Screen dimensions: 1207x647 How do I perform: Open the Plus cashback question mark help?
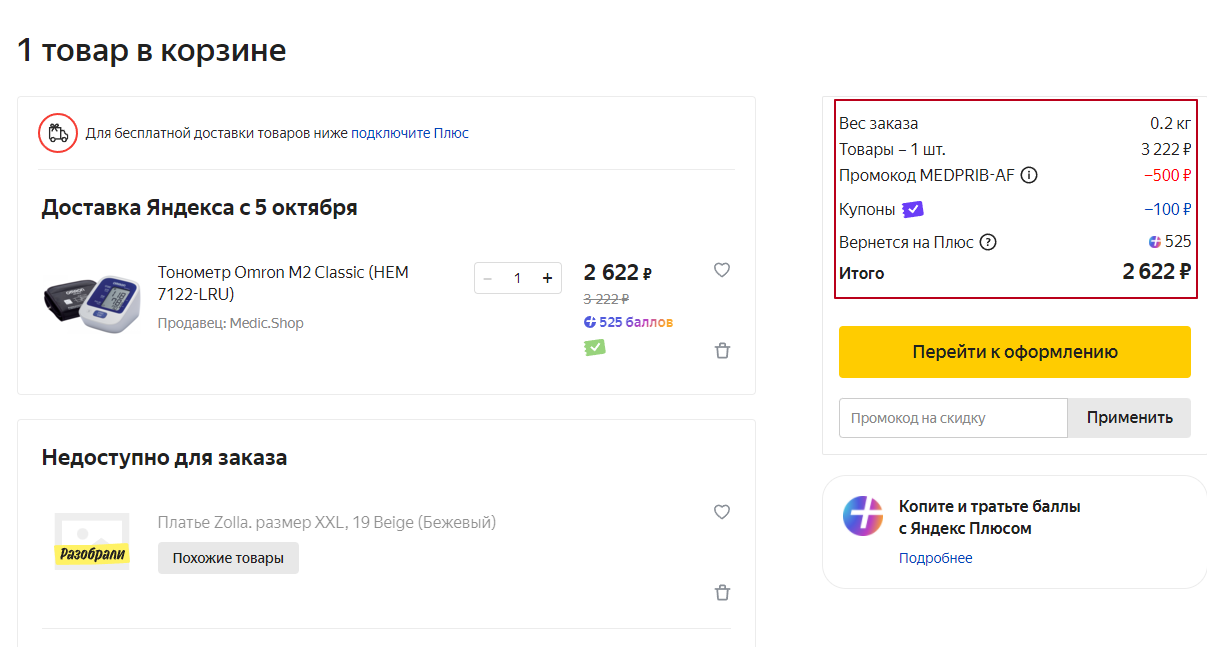[988, 242]
